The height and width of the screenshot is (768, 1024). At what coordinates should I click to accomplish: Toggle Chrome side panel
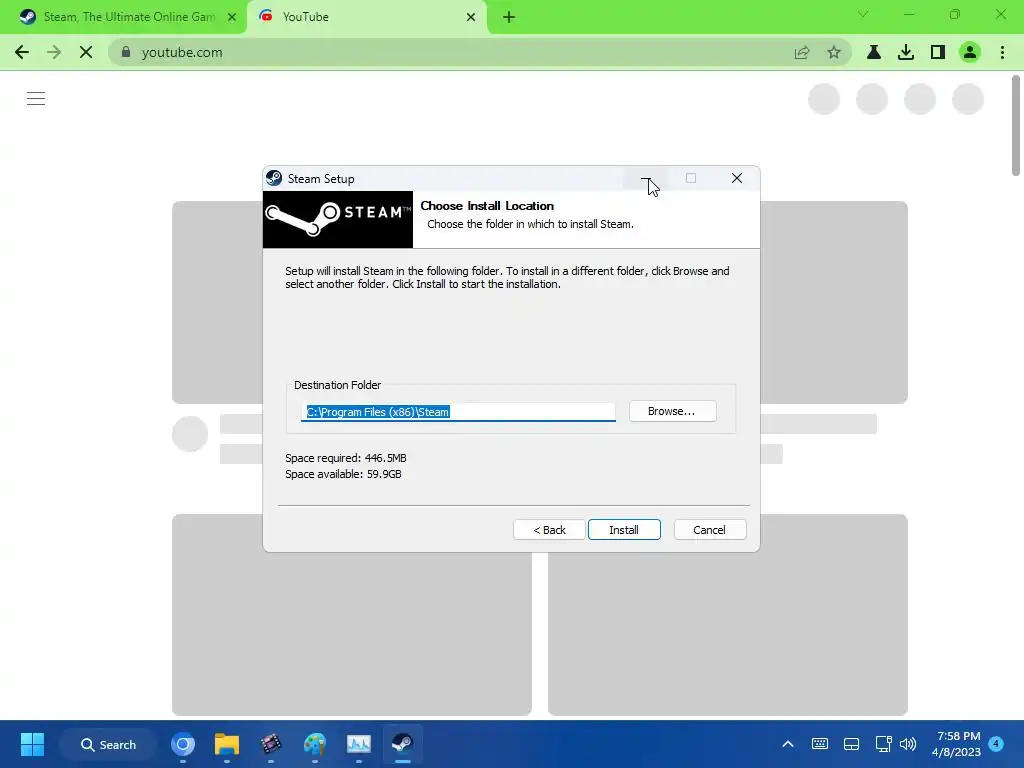coord(938,52)
